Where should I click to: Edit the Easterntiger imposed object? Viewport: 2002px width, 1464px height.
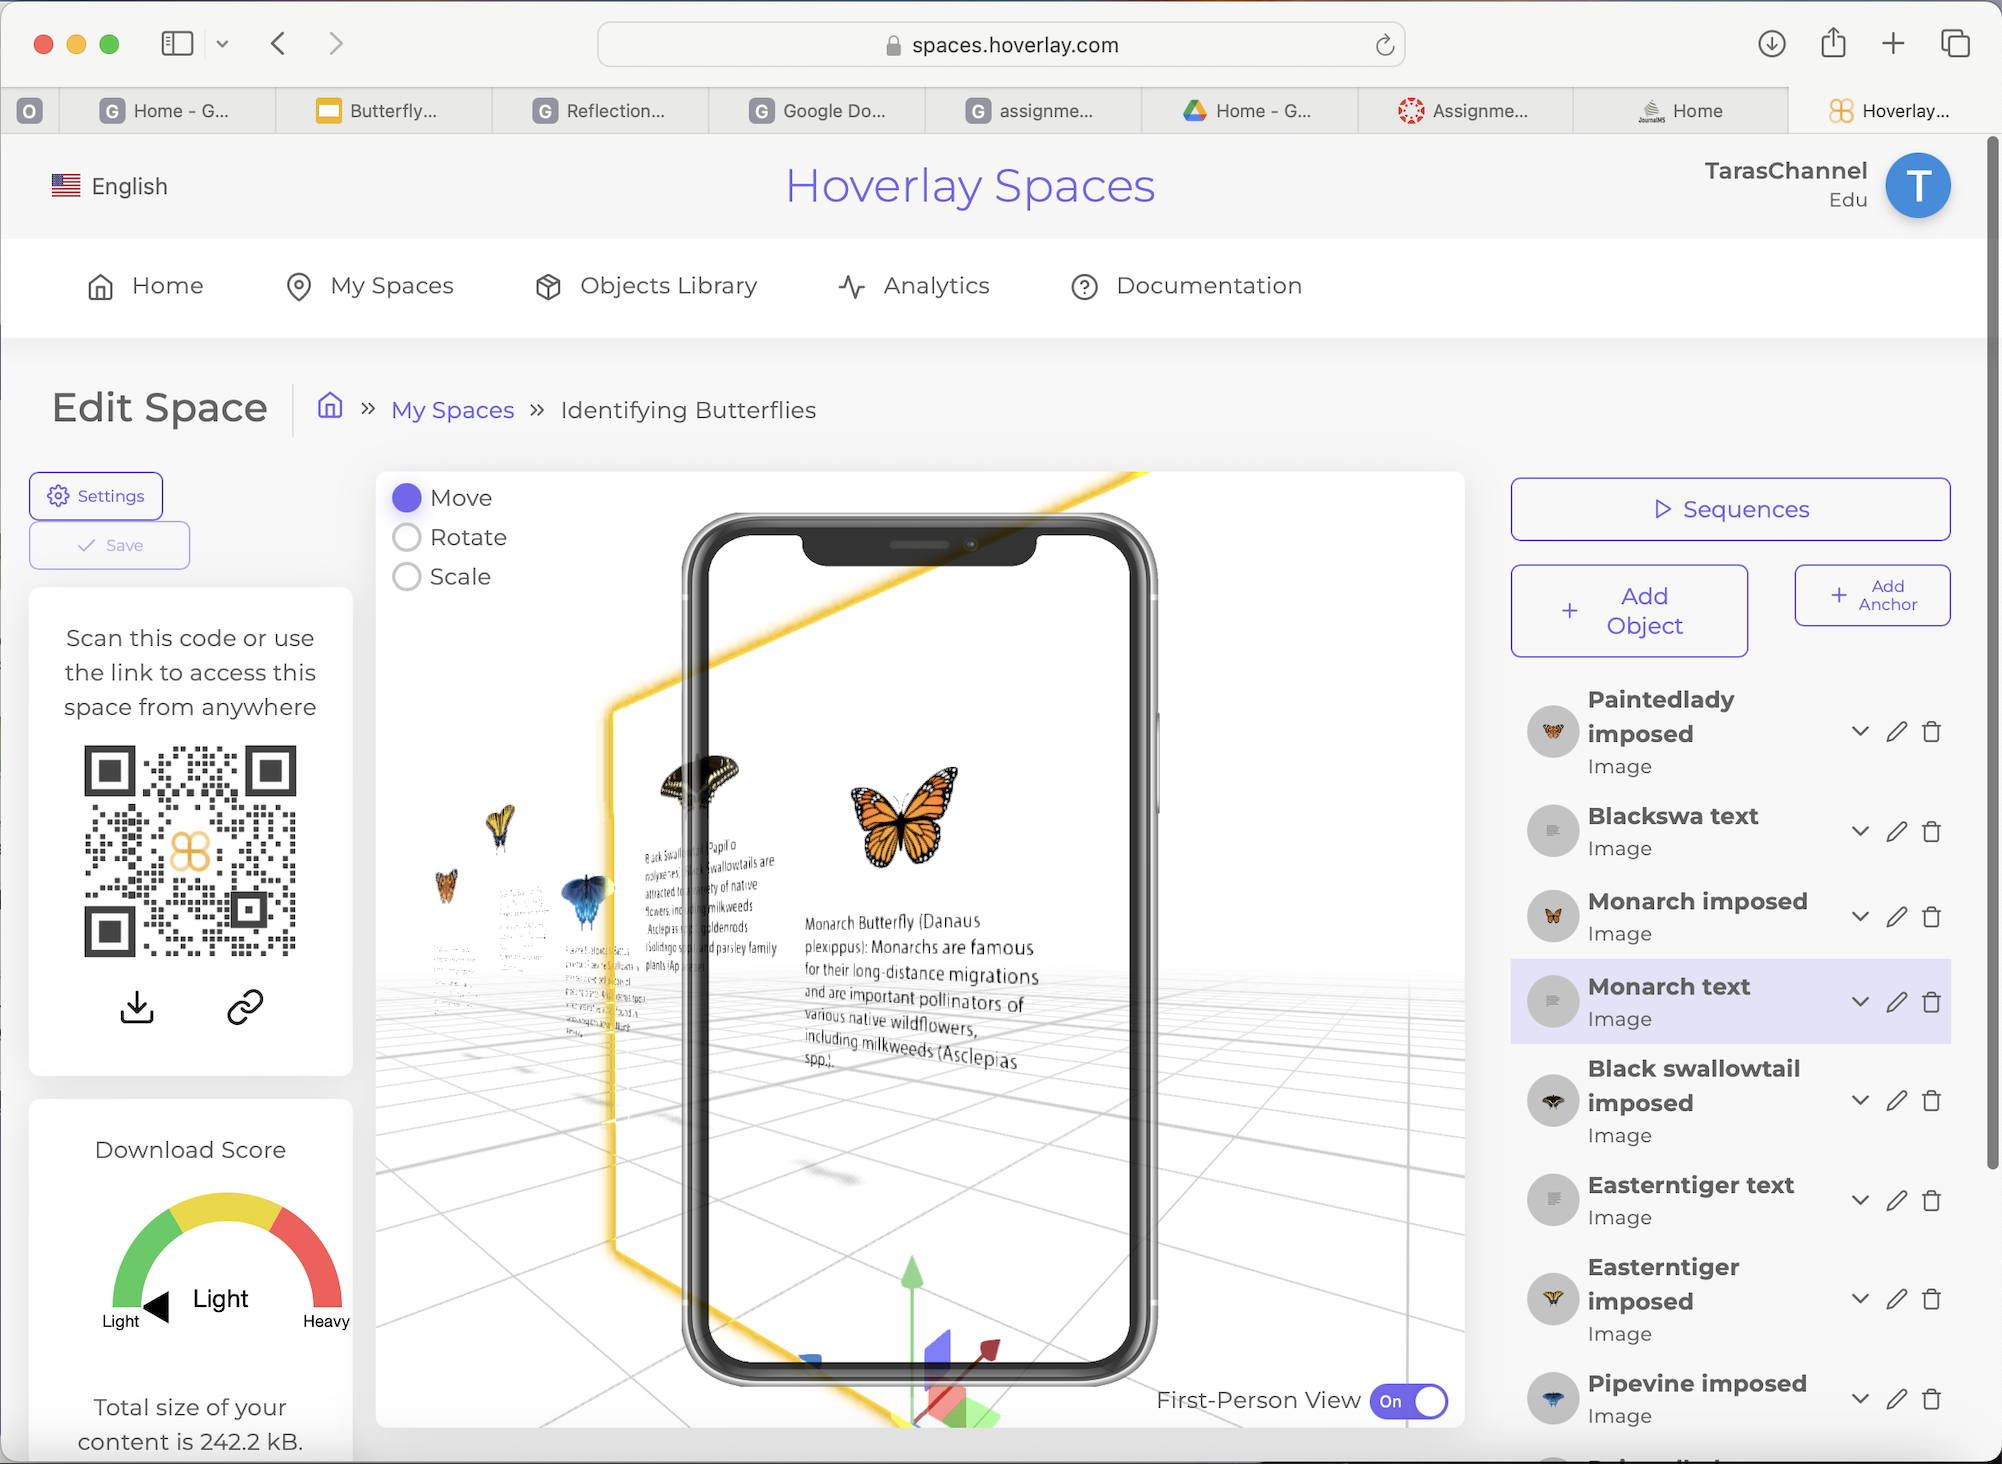tap(1896, 1299)
